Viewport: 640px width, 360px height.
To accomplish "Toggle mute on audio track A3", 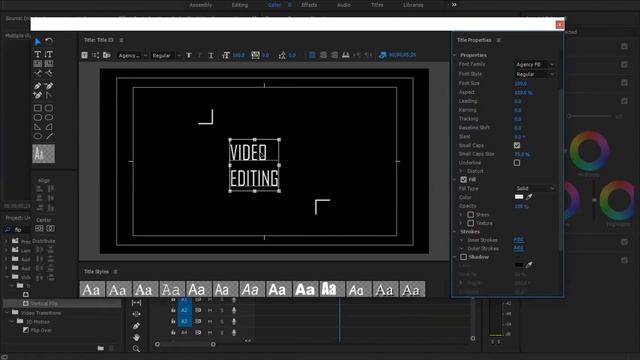I will (210, 322).
